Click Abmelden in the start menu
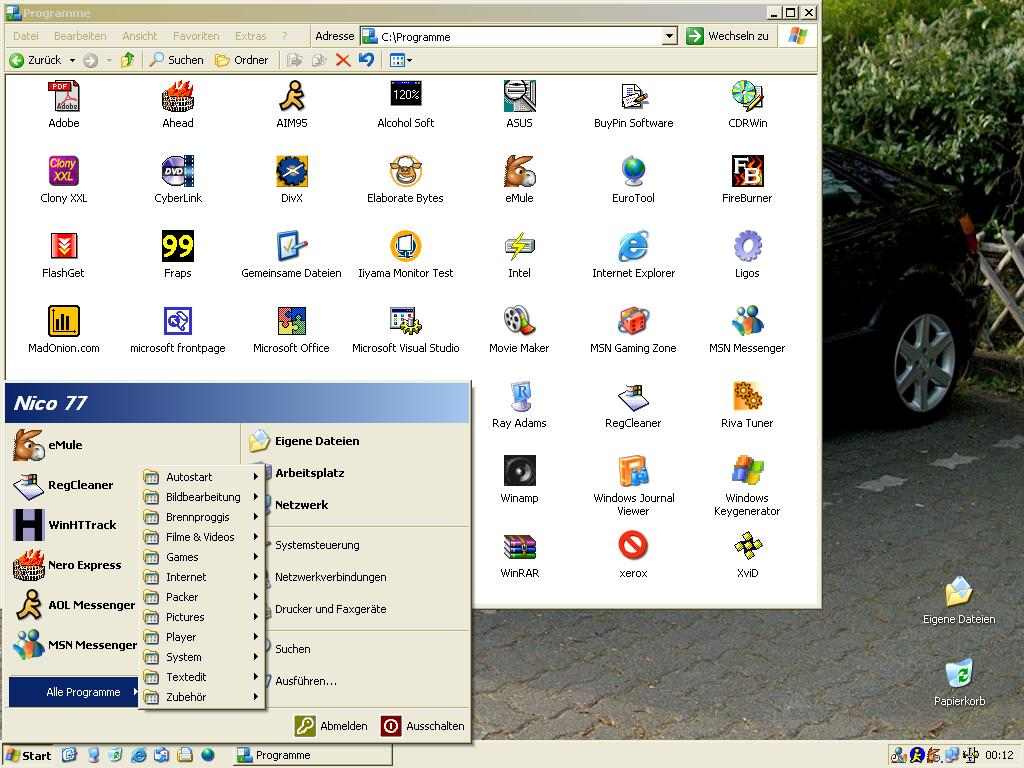 [x=331, y=726]
